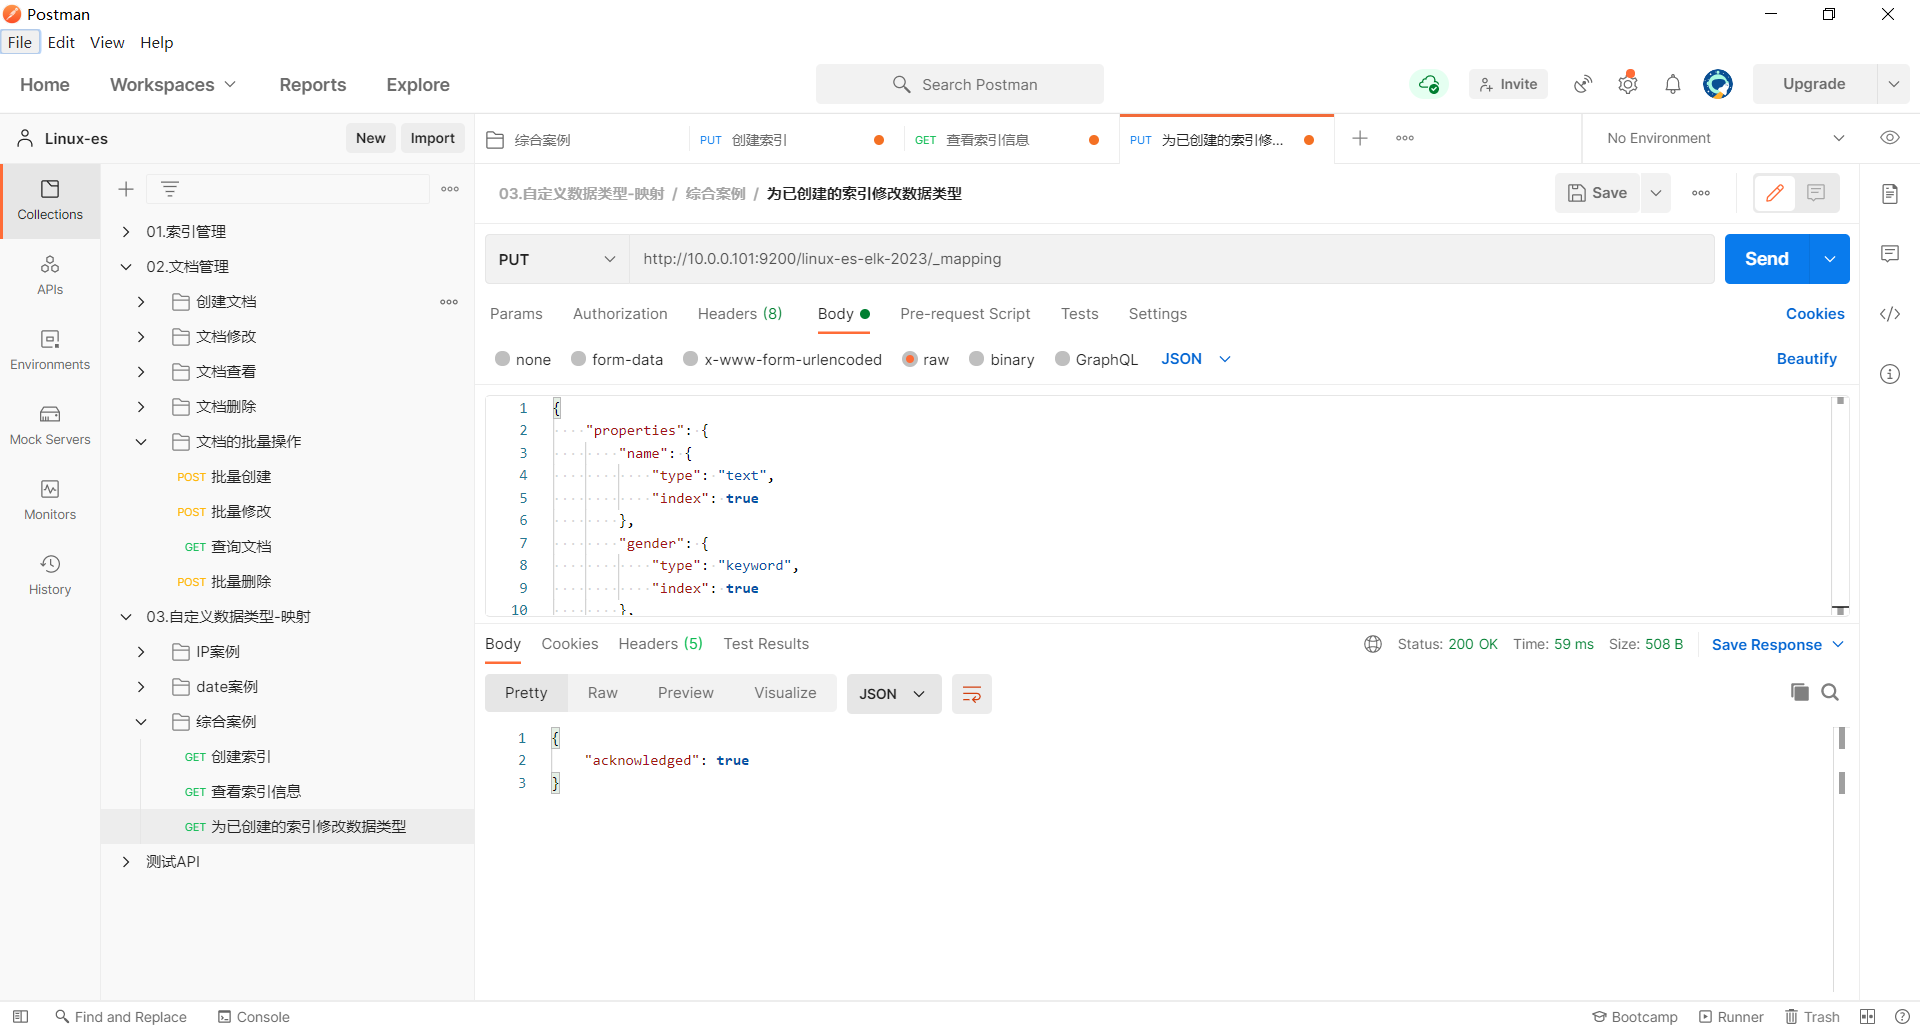
Task: Open the APIs sidebar panel
Action: point(50,275)
